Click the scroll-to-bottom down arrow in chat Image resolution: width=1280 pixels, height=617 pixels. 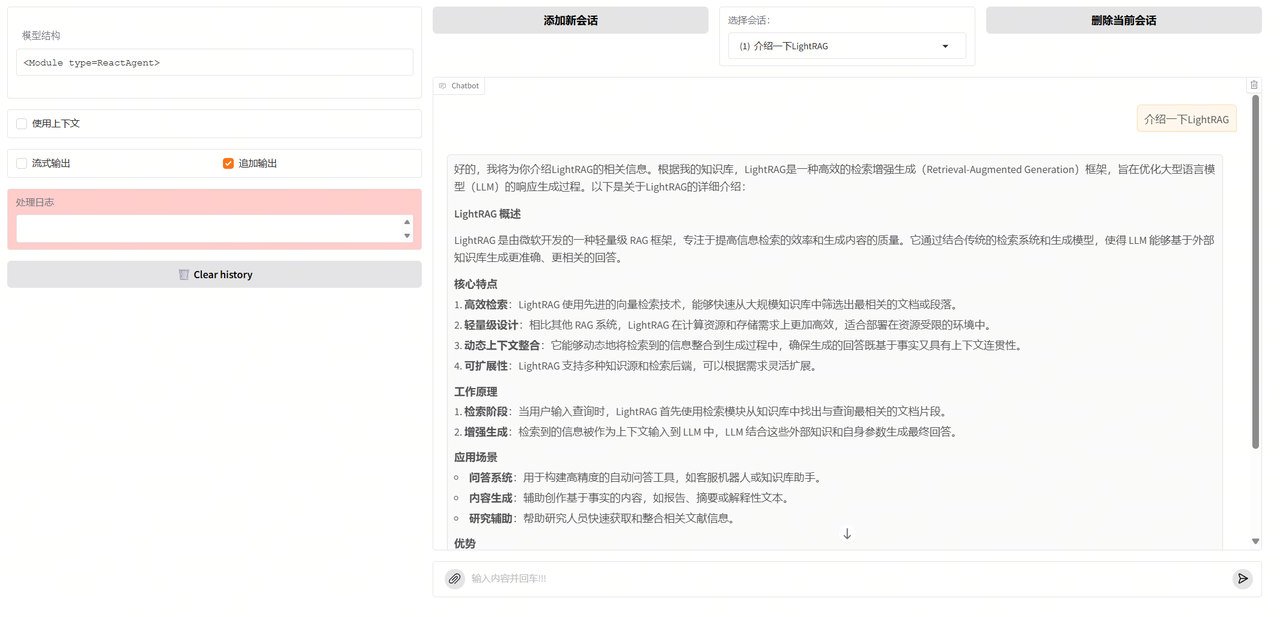point(847,534)
